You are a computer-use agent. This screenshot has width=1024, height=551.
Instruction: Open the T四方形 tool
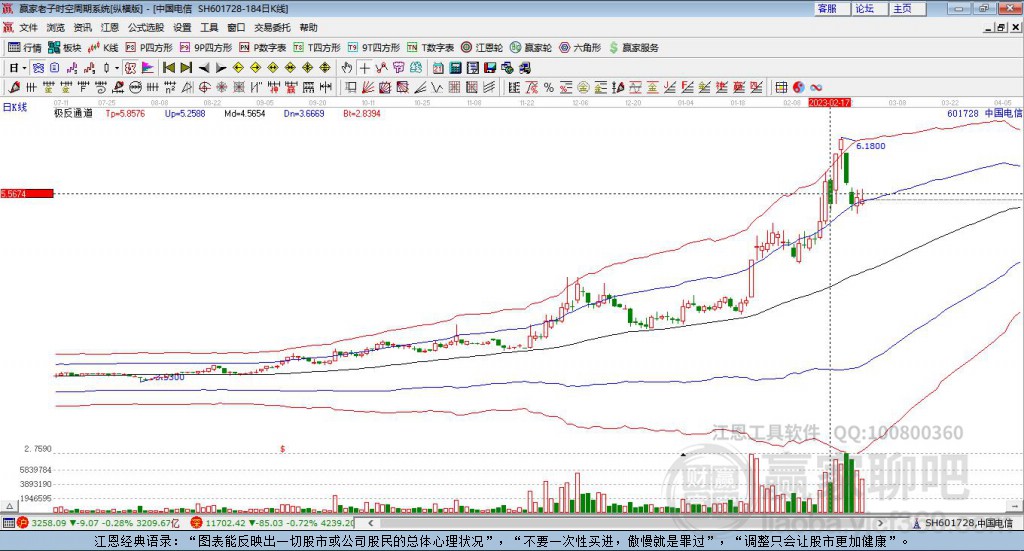[x=317, y=48]
